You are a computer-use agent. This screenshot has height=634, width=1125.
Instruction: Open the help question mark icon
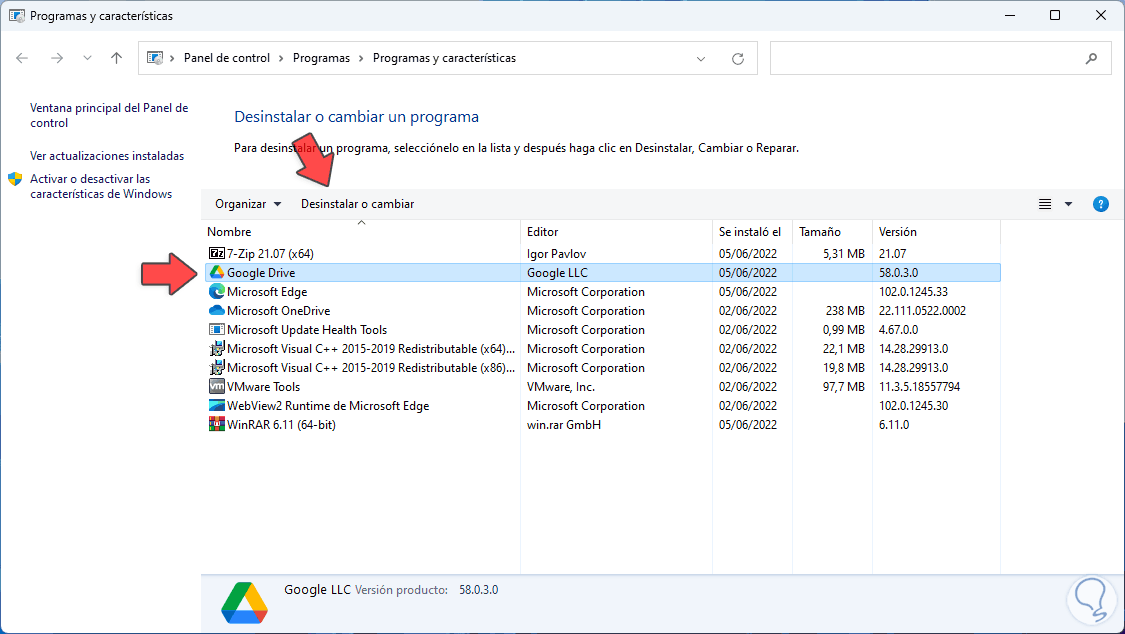point(1101,204)
